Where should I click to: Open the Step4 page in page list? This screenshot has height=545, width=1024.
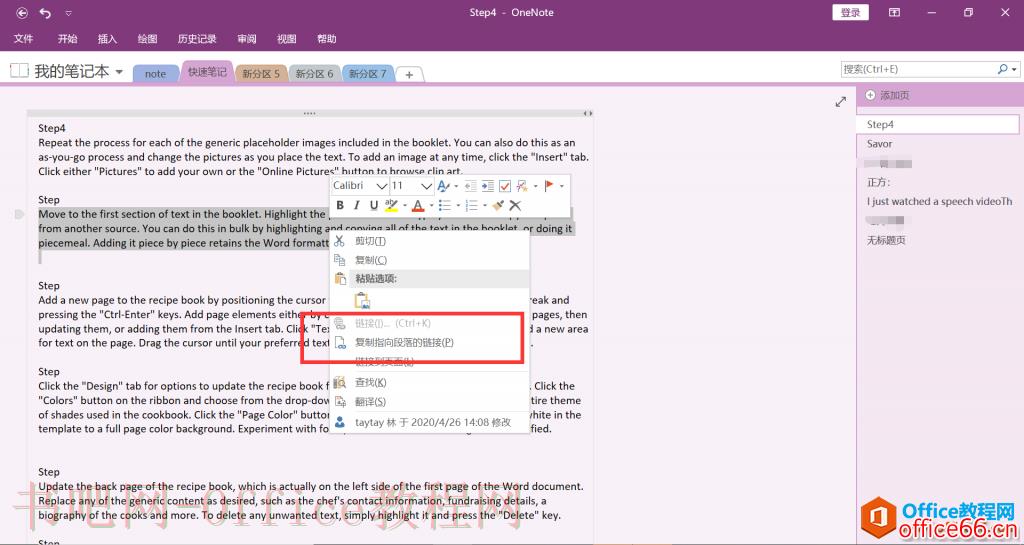(x=938, y=124)
